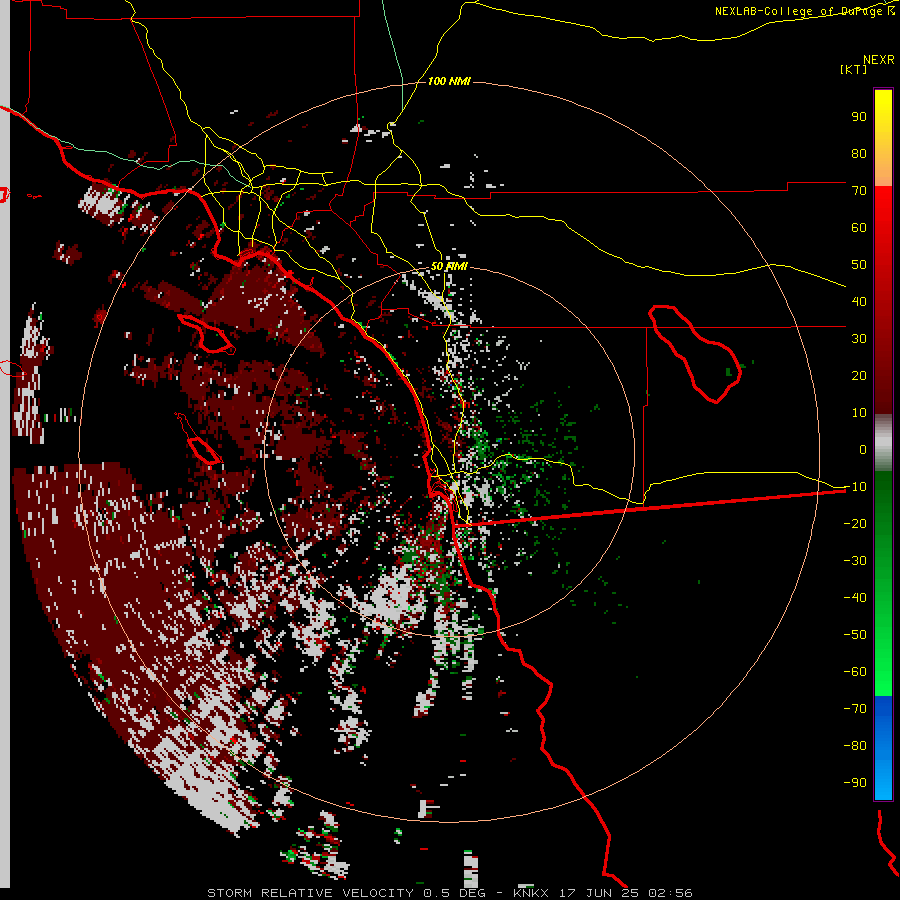The image size is (900, 900).
Task: Click the 70 value on the velocity scale
Action: pos(859,191)
